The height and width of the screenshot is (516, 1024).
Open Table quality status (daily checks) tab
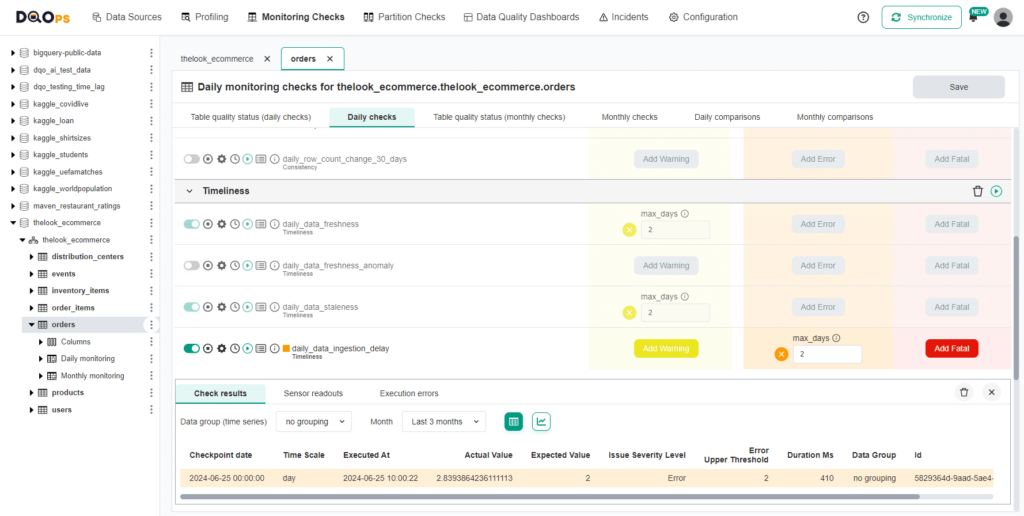click(251, 117)
